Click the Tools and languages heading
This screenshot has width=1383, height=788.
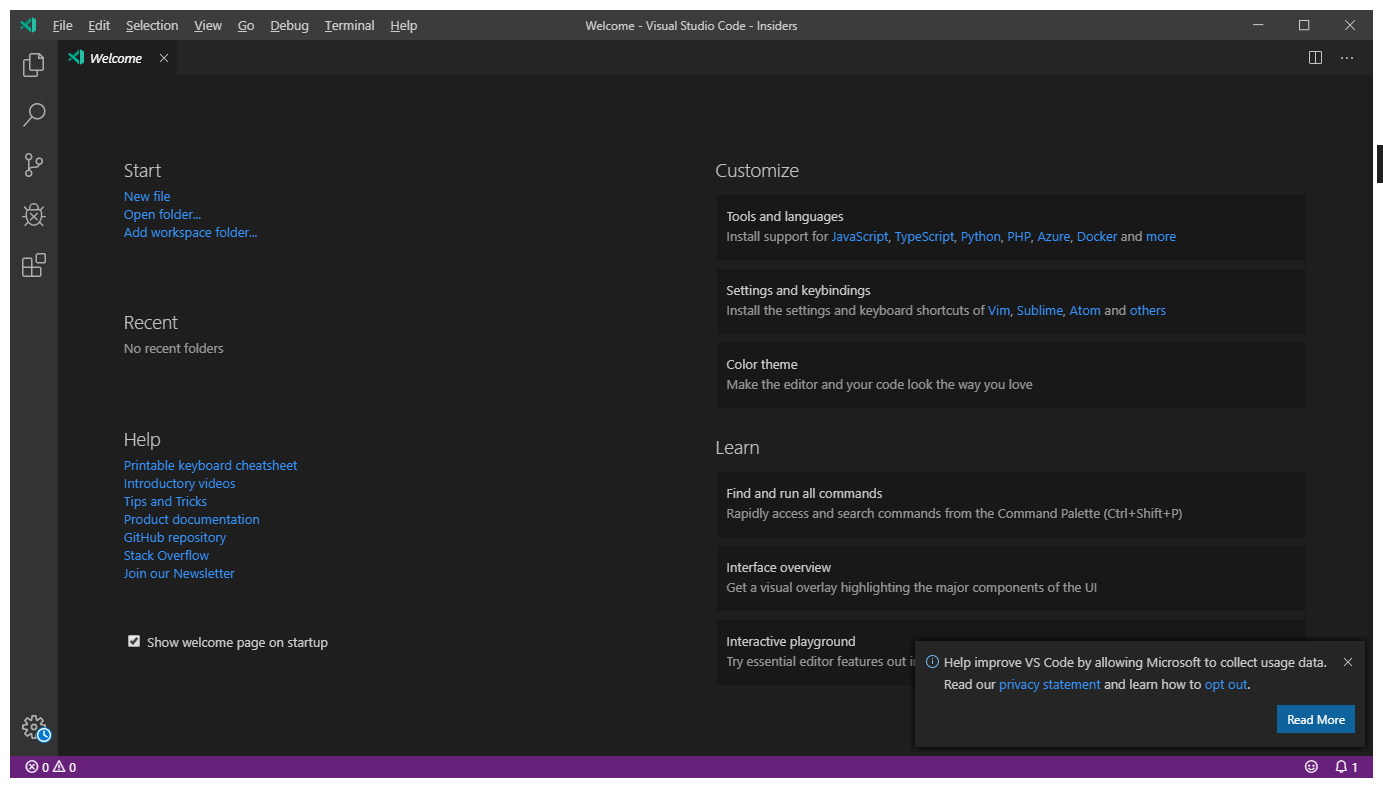click(785, 216)
